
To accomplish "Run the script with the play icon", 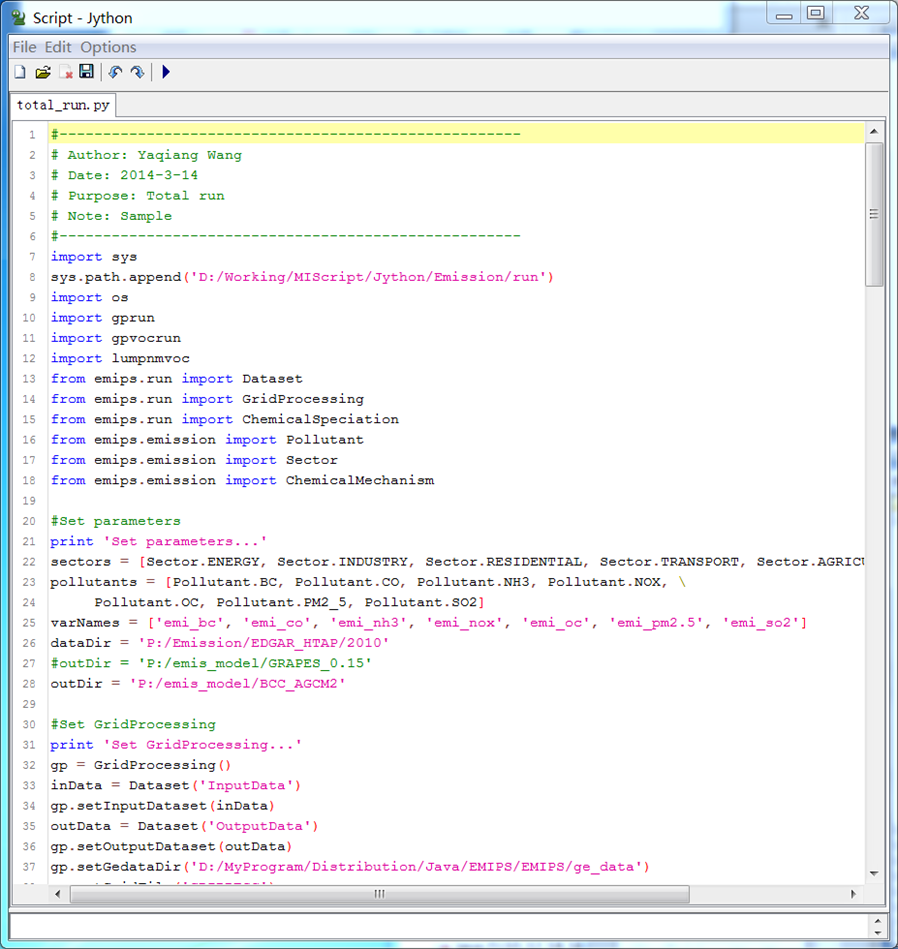I will [166, 72].
